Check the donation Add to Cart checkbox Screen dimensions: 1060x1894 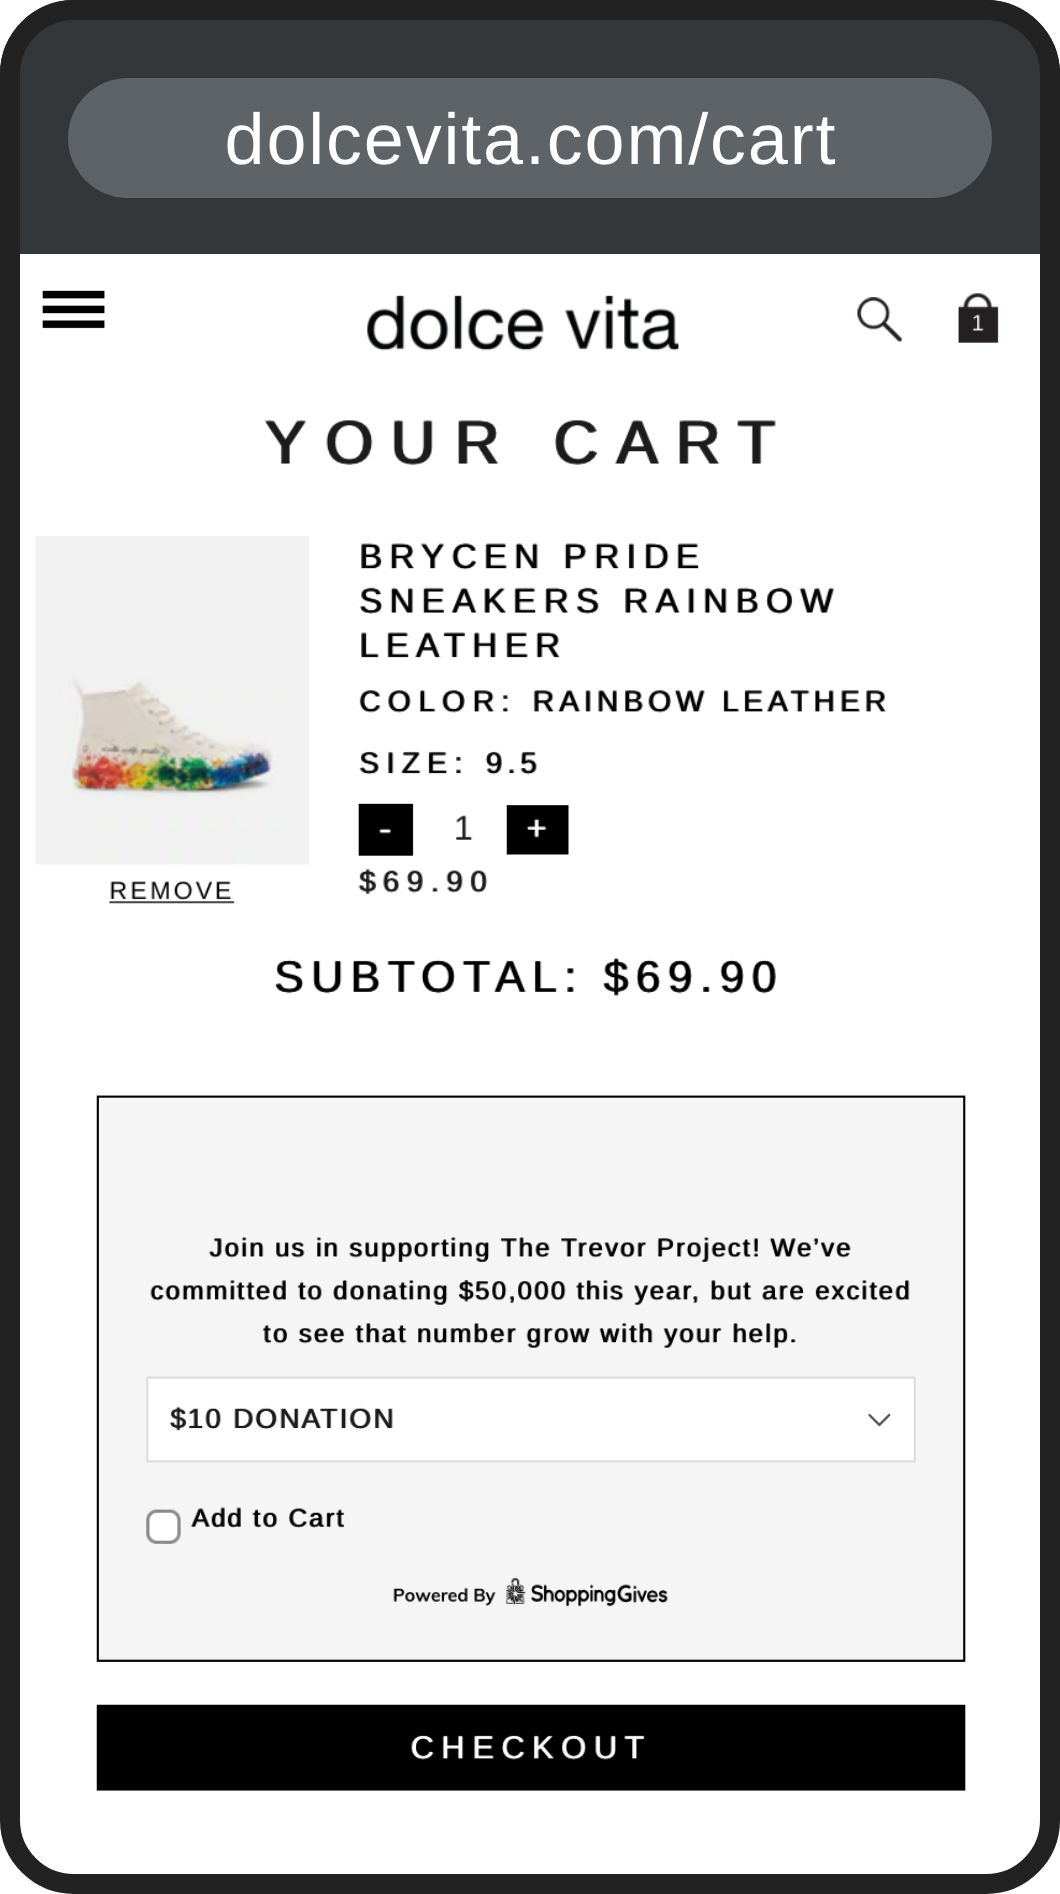163,1526
